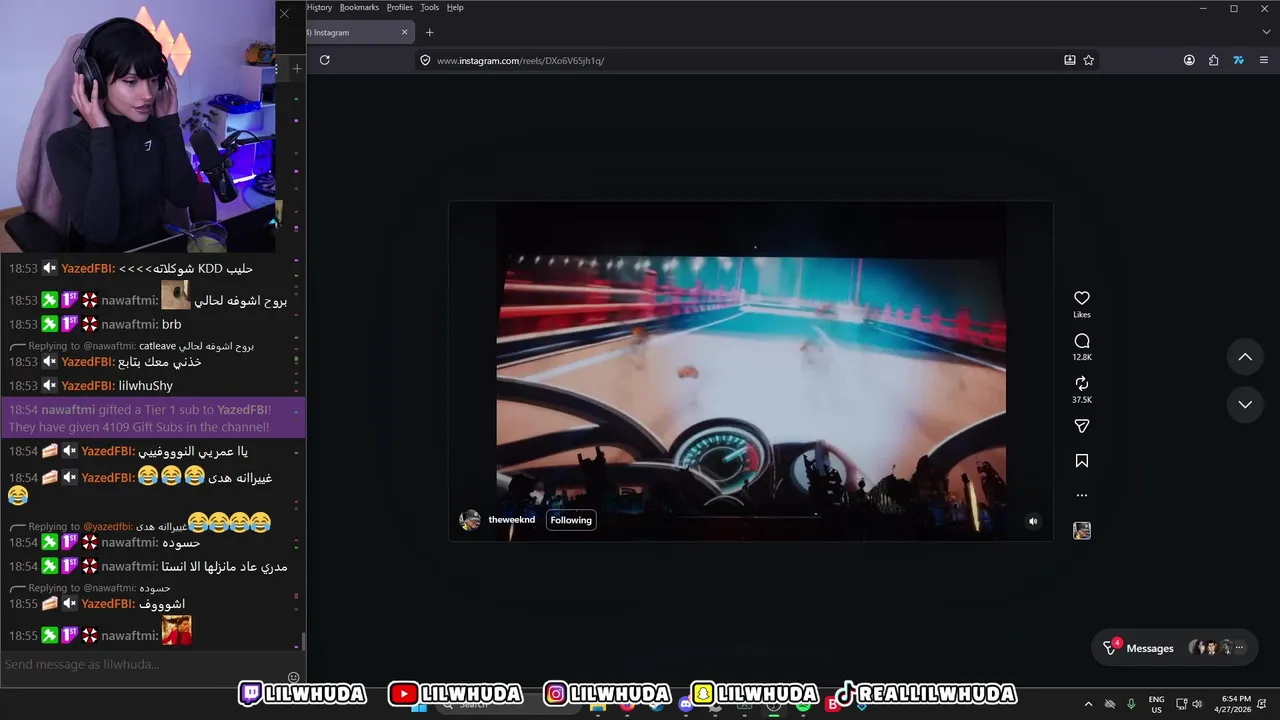Click the reel video to pause
The width and height of the screenshot is (1280, 720).
point(751,370)
